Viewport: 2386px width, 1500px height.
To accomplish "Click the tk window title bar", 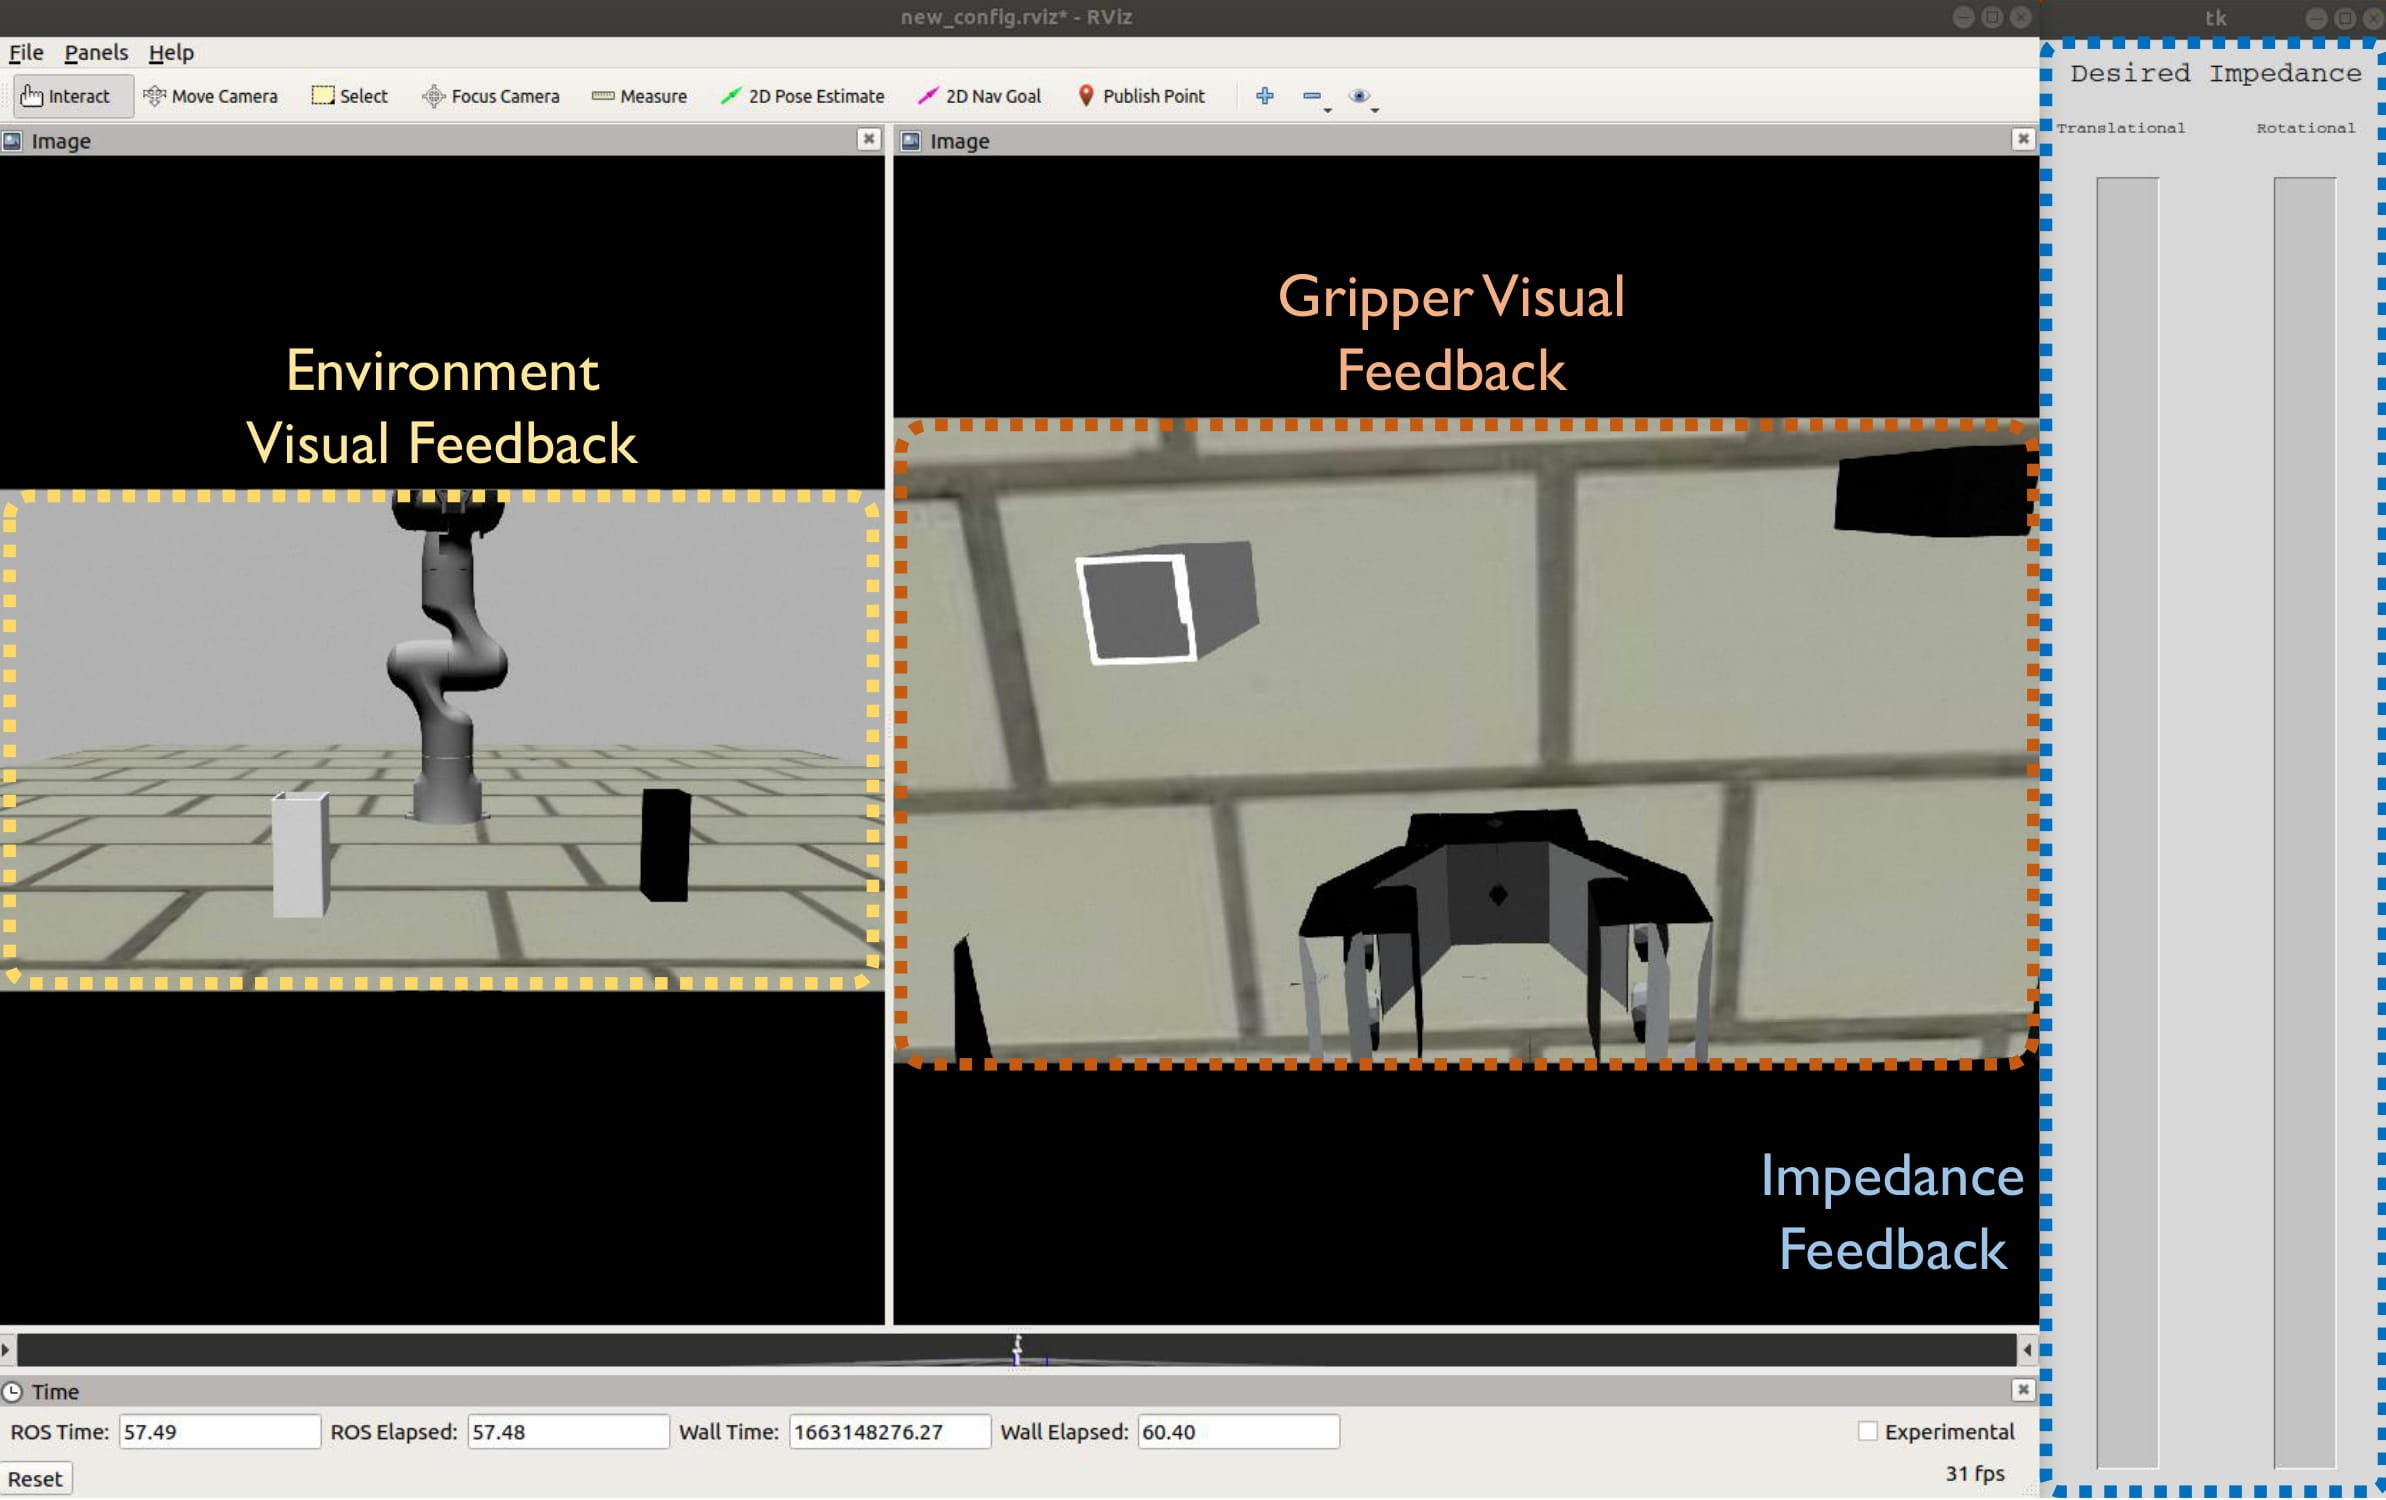I will (x=2214, y=17).
